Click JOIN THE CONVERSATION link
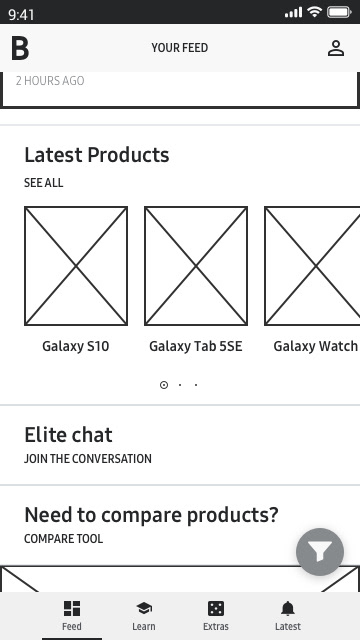Image resolution: width=360 pixels, height=640 pixels. click(88, 458)
